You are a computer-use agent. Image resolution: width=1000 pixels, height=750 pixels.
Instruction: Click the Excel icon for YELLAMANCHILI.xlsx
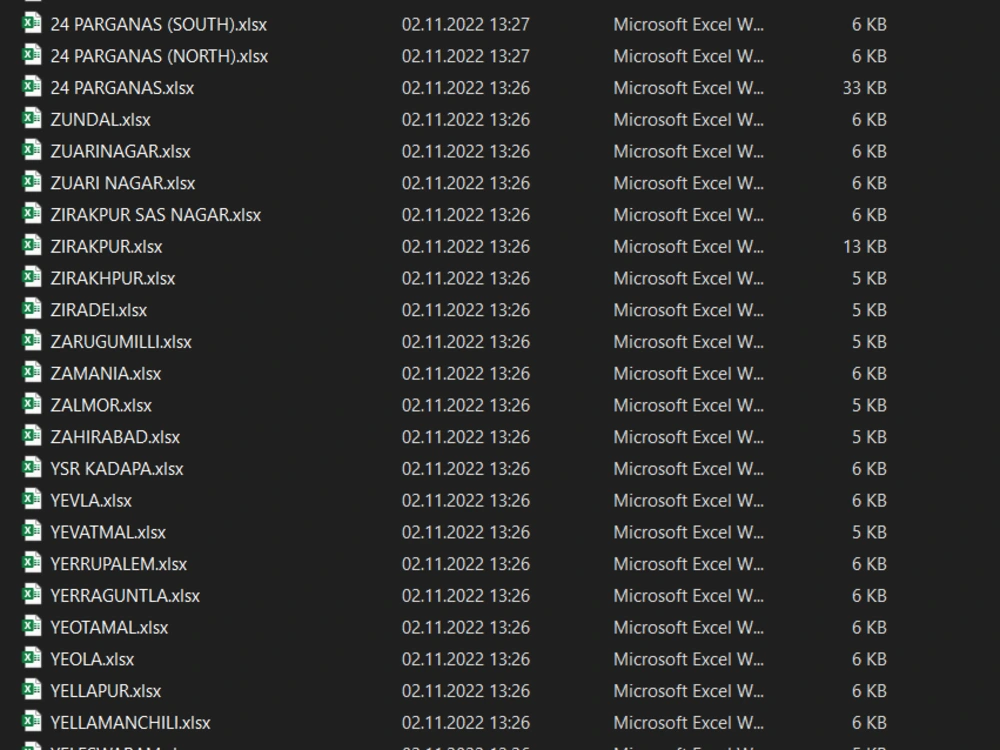pos(31,722)
